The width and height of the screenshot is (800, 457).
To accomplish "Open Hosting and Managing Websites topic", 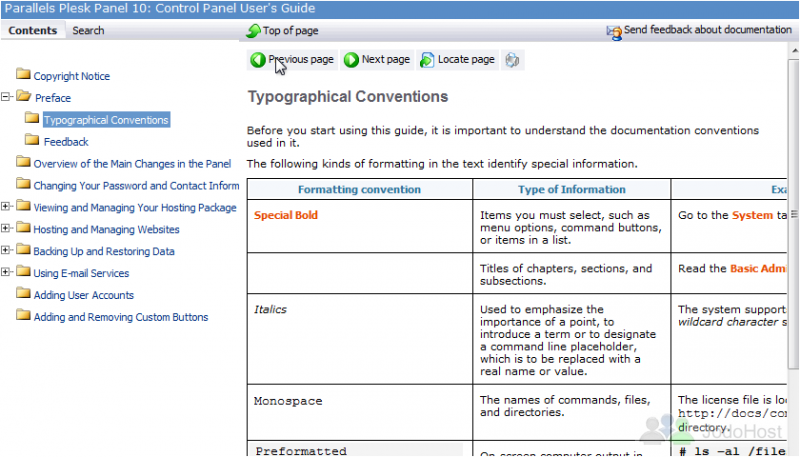I will pyautogui.click(x=106, y=230).
